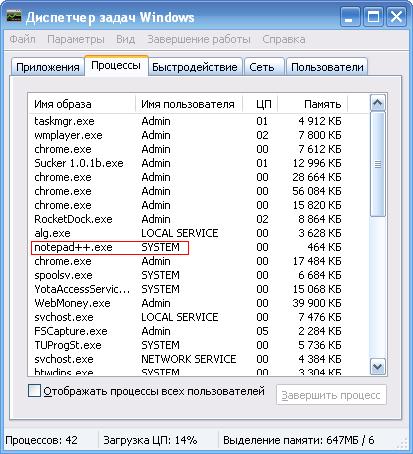Click the scrollbar up arrow
Viewport: 413px width, 454px height.
pyautogui.click(x=378, y=102)
